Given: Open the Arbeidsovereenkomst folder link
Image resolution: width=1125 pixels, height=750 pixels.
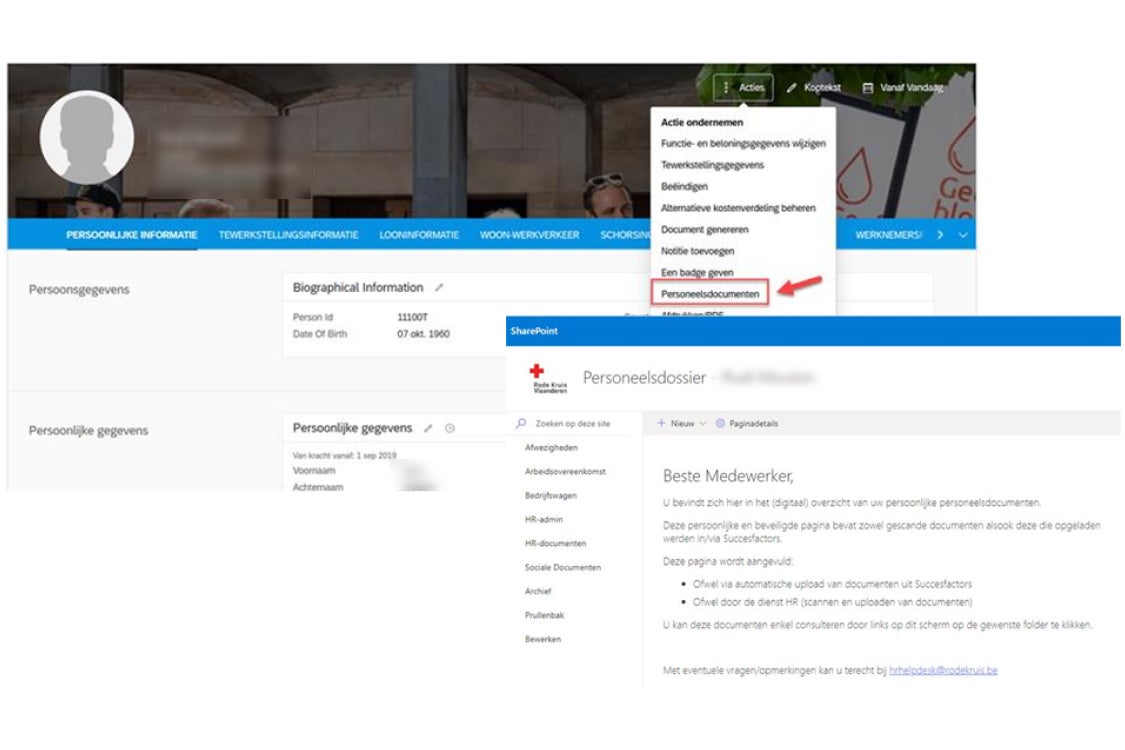Looking at the screenshot, I should [x=565, y=472].
